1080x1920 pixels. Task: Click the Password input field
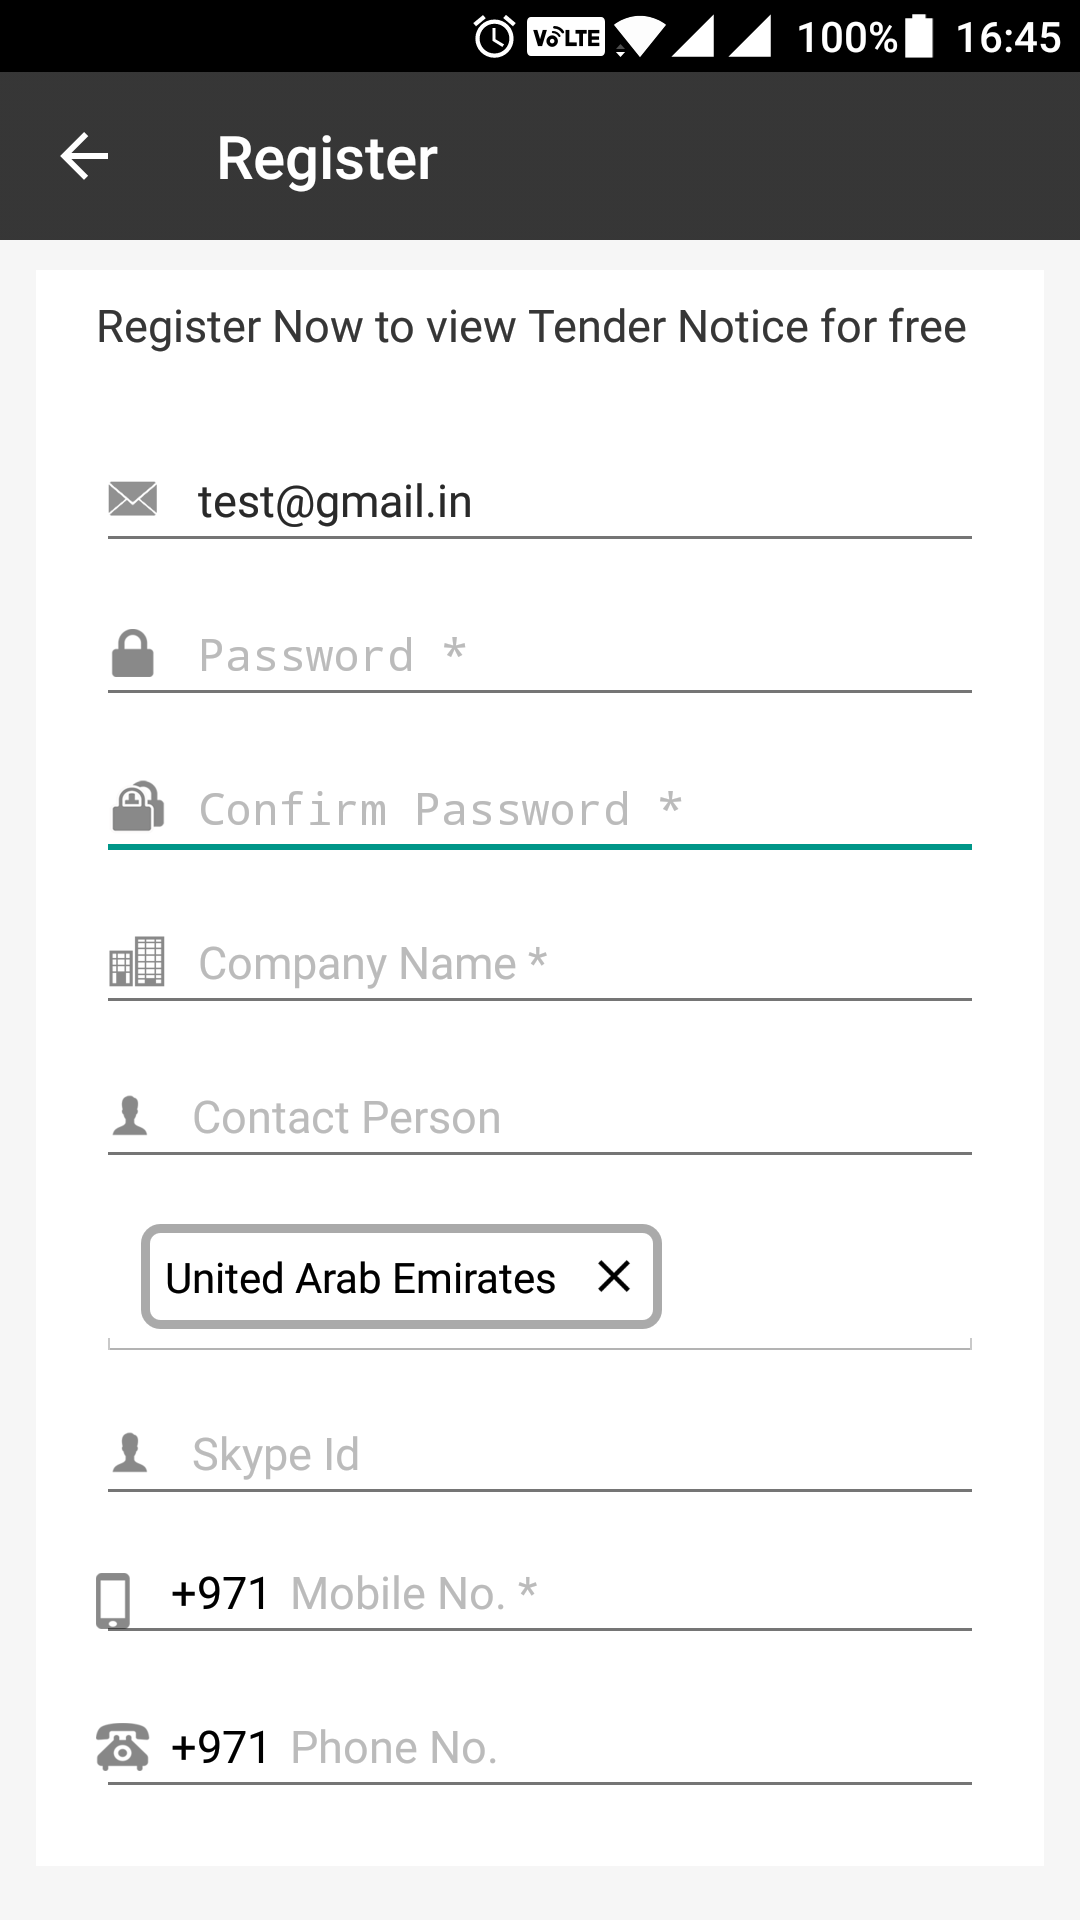[x=580, y=656]
